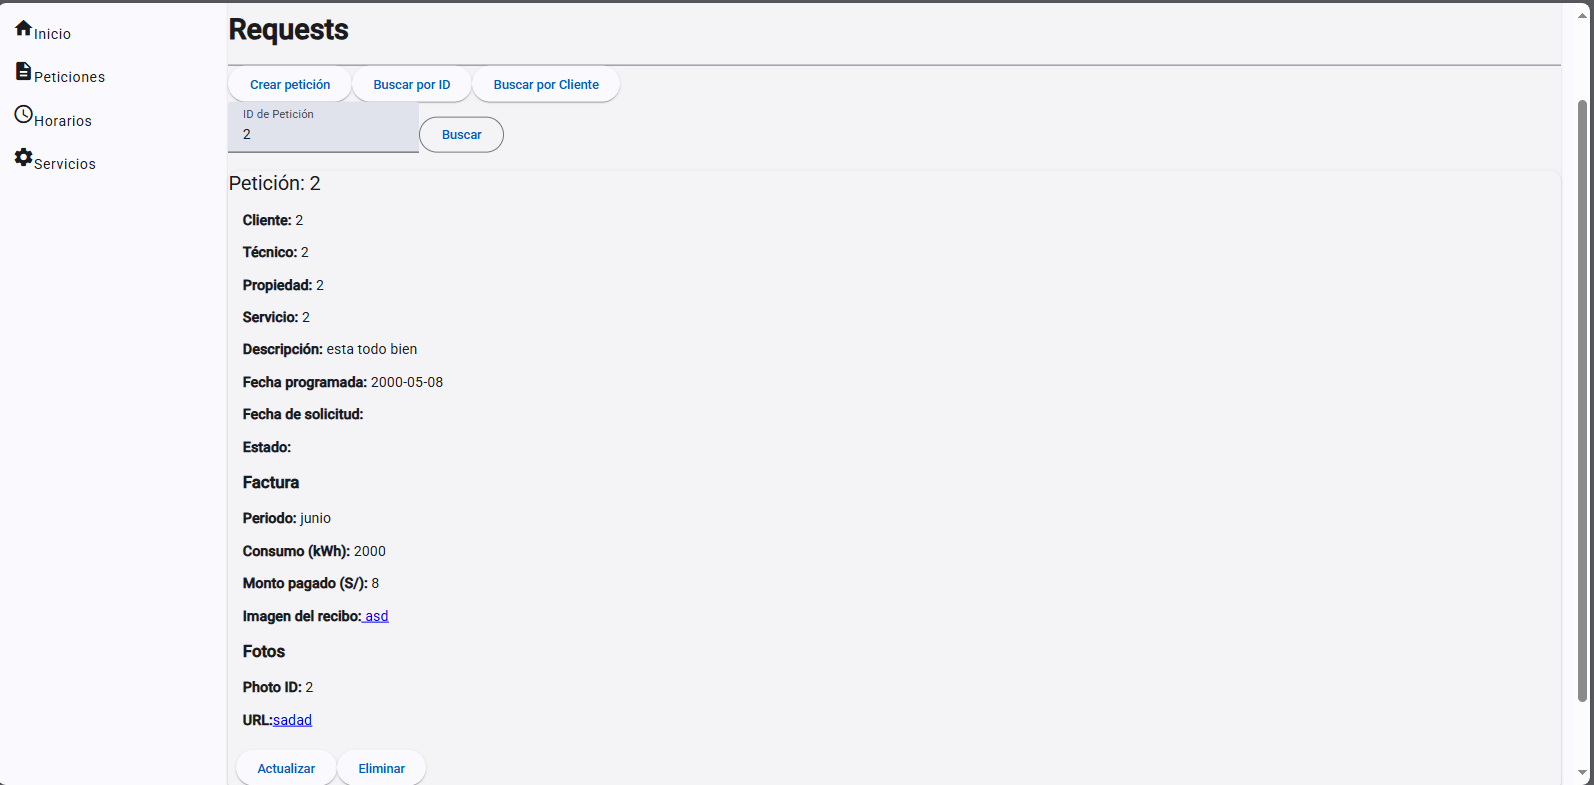The image size is (1594, 785).
Task: Click the Buscar button
Action: [461, 135]
